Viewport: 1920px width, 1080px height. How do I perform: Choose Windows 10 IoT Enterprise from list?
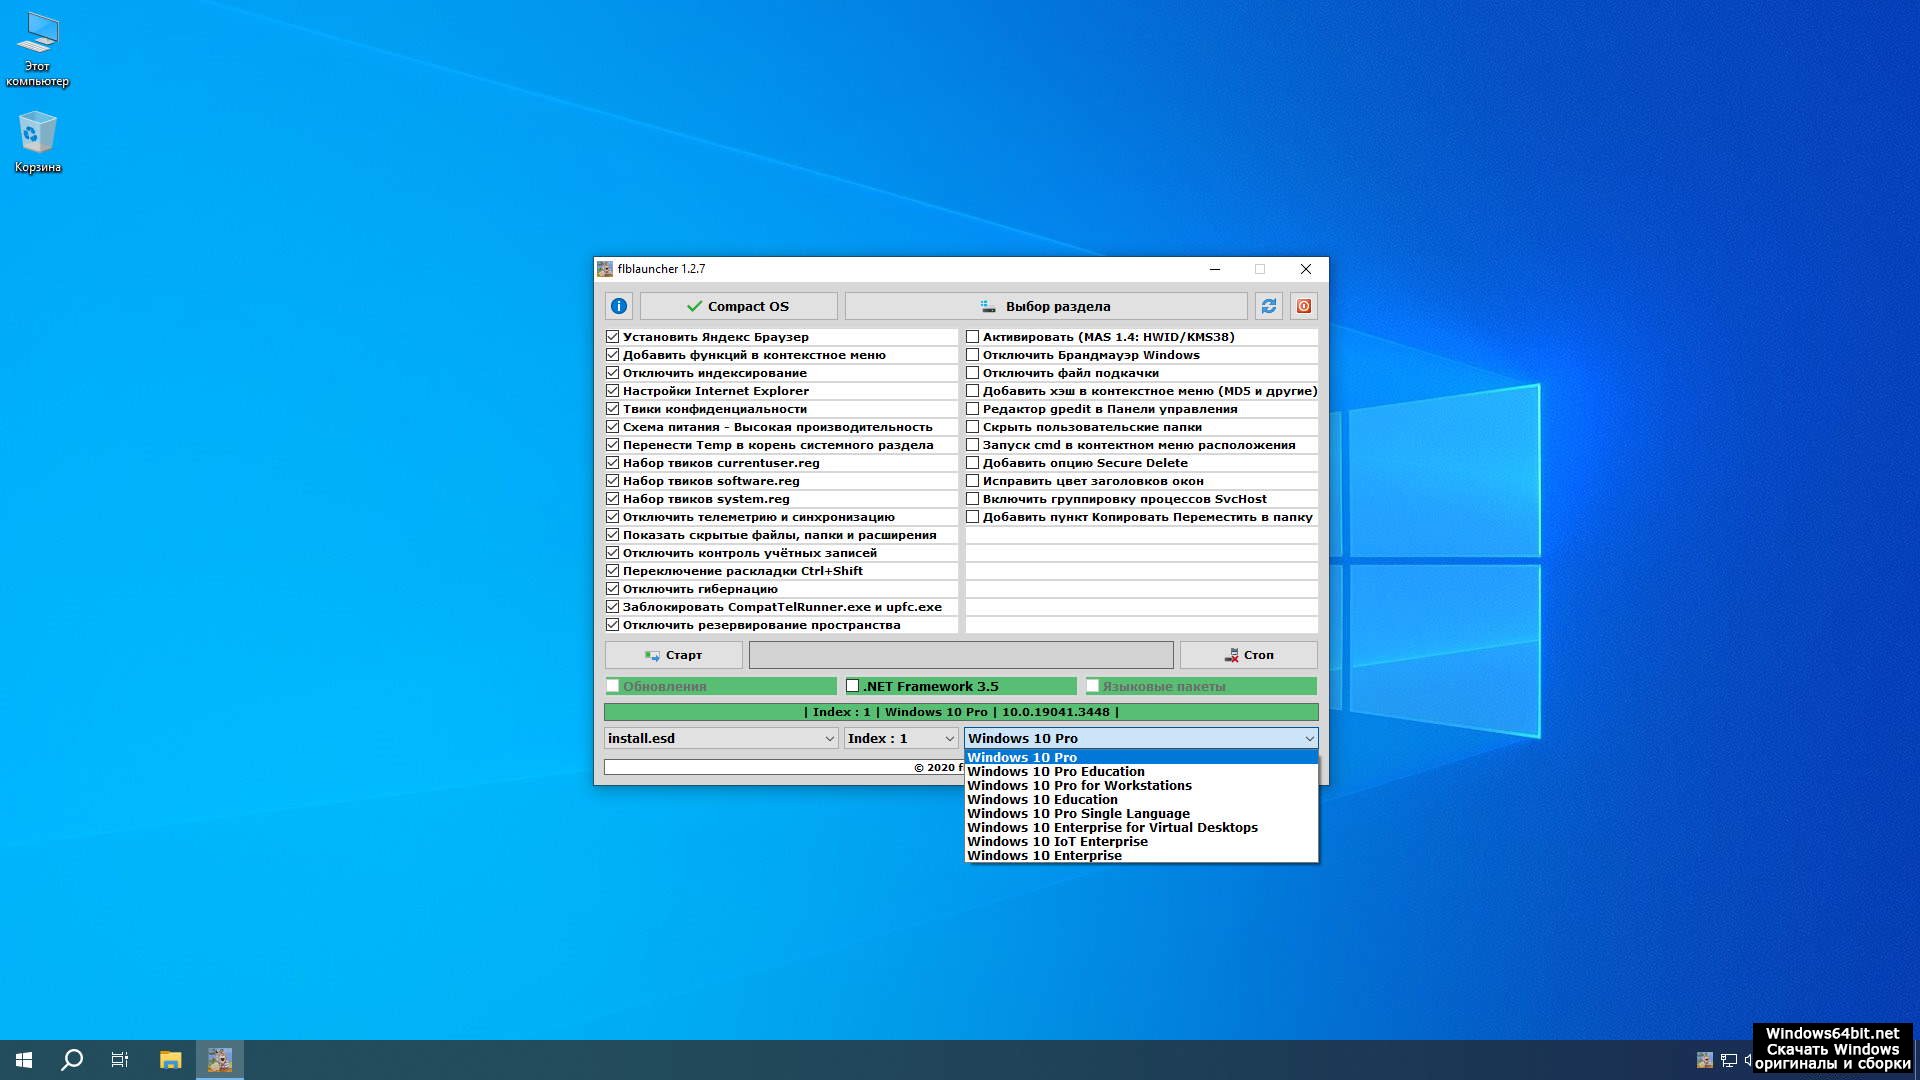1057,842
